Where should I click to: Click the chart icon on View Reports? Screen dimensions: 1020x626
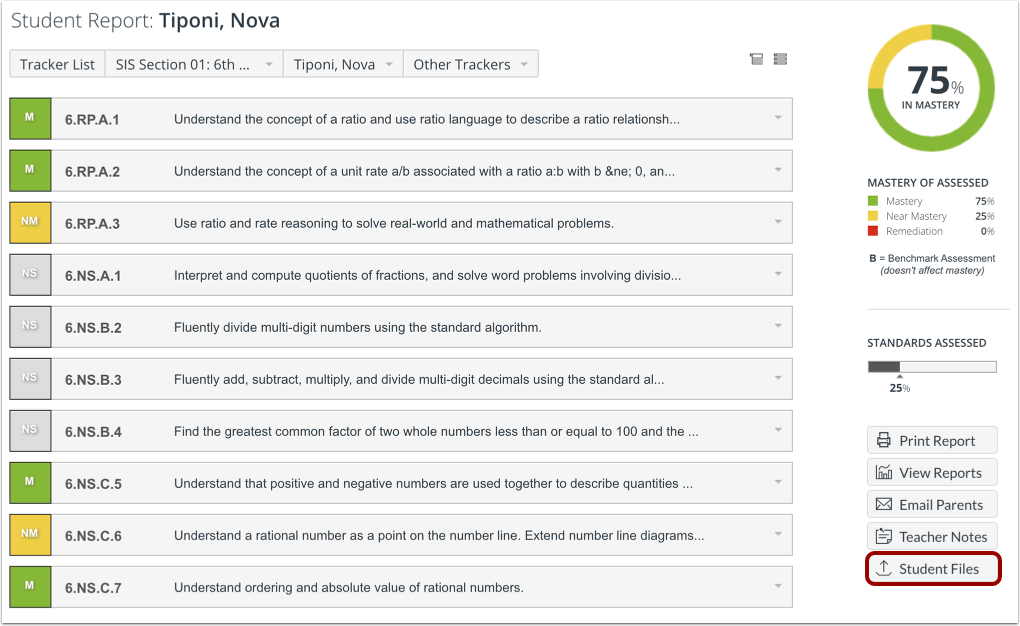(884, 472)
